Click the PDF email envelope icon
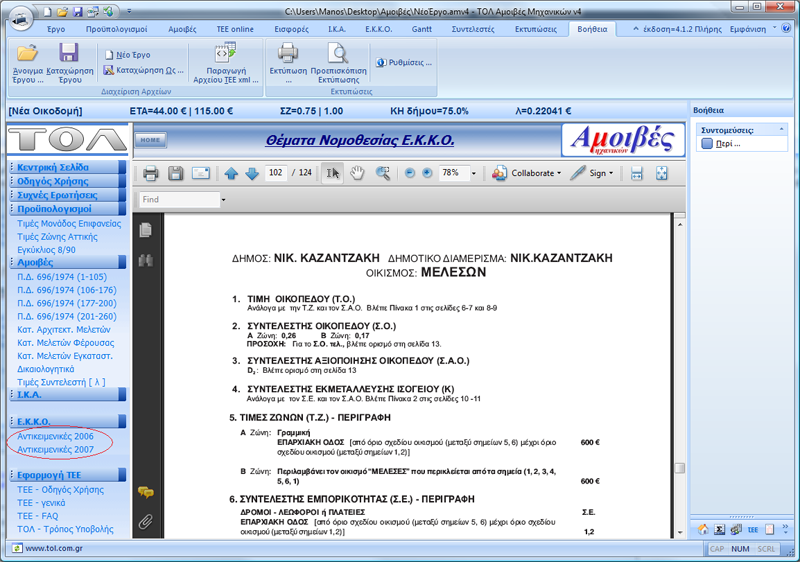 [x=201, y=173]
